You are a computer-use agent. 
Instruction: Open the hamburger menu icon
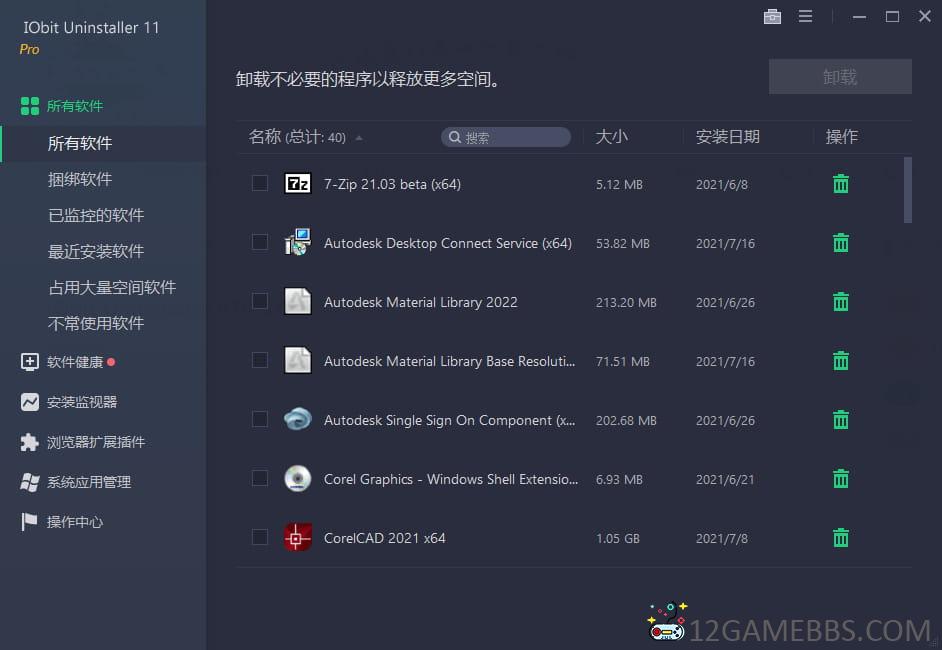point(805,17)
